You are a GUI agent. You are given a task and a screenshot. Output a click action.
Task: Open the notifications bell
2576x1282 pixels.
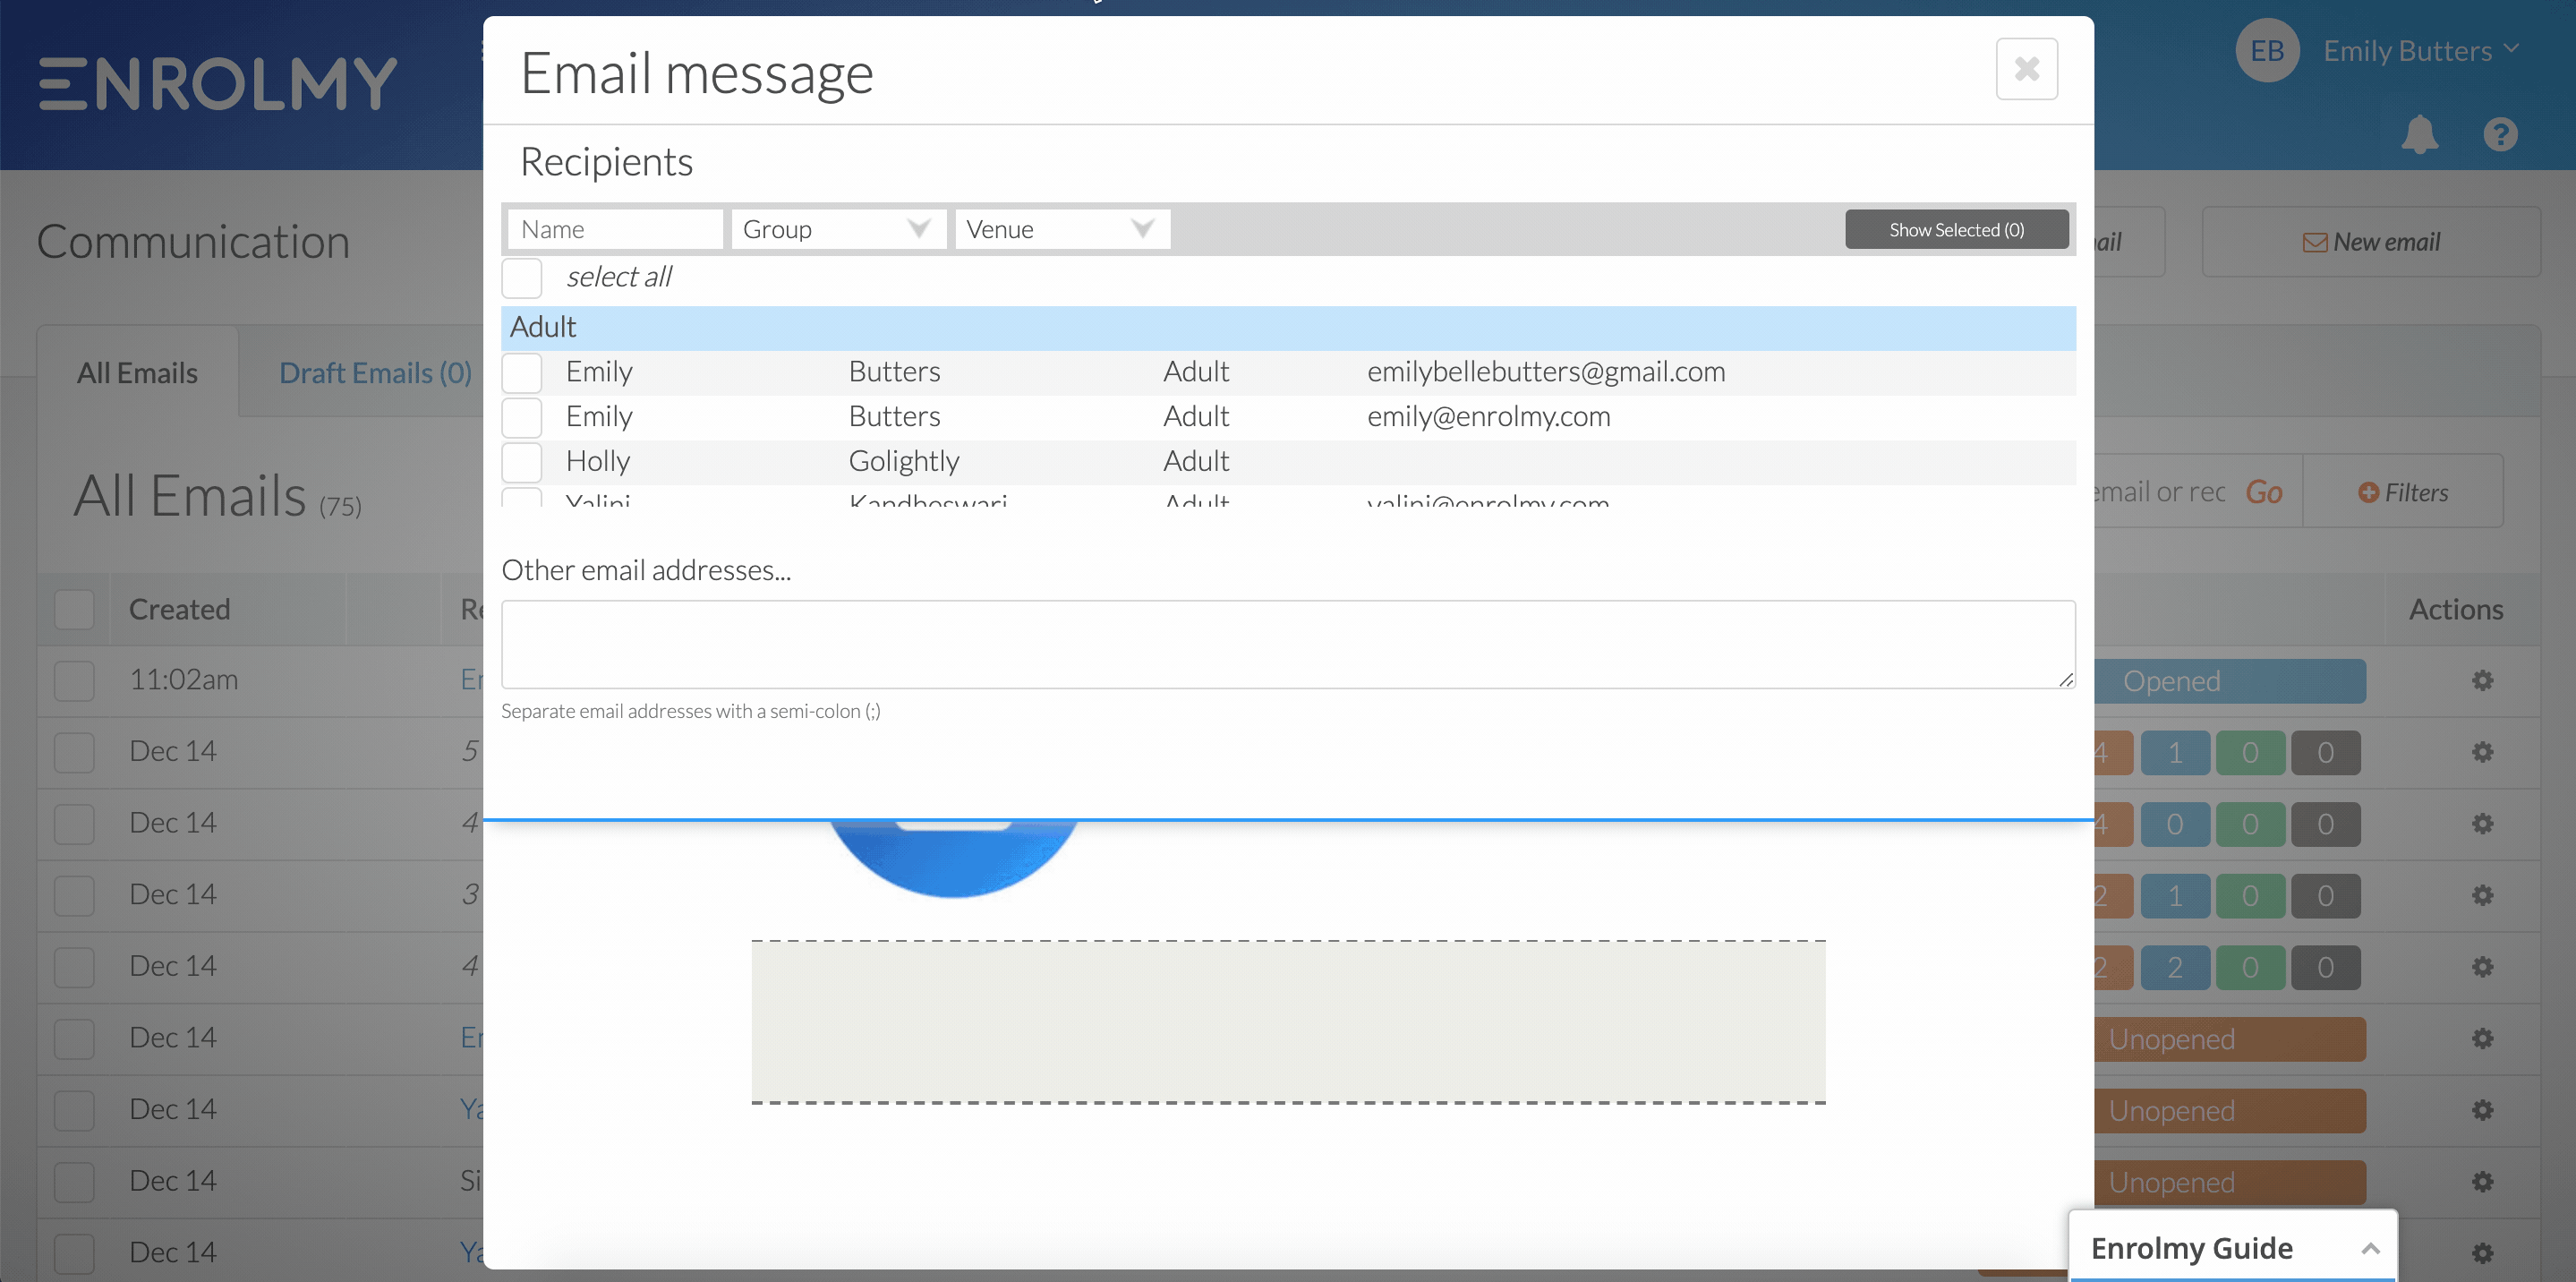pyautogui.click(x=2419, y=134)
